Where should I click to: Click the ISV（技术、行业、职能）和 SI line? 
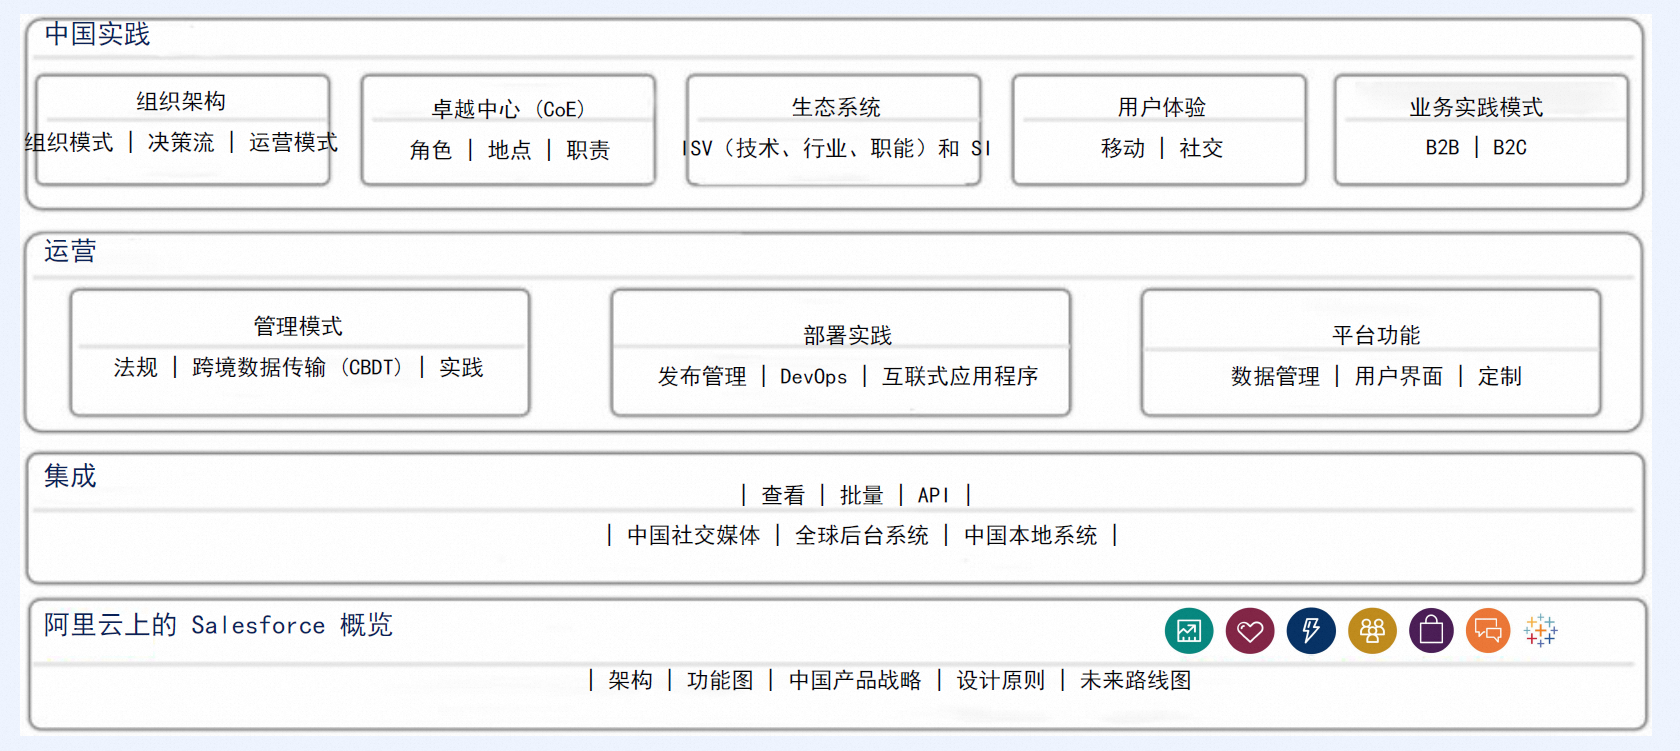(x=836, y=148)
